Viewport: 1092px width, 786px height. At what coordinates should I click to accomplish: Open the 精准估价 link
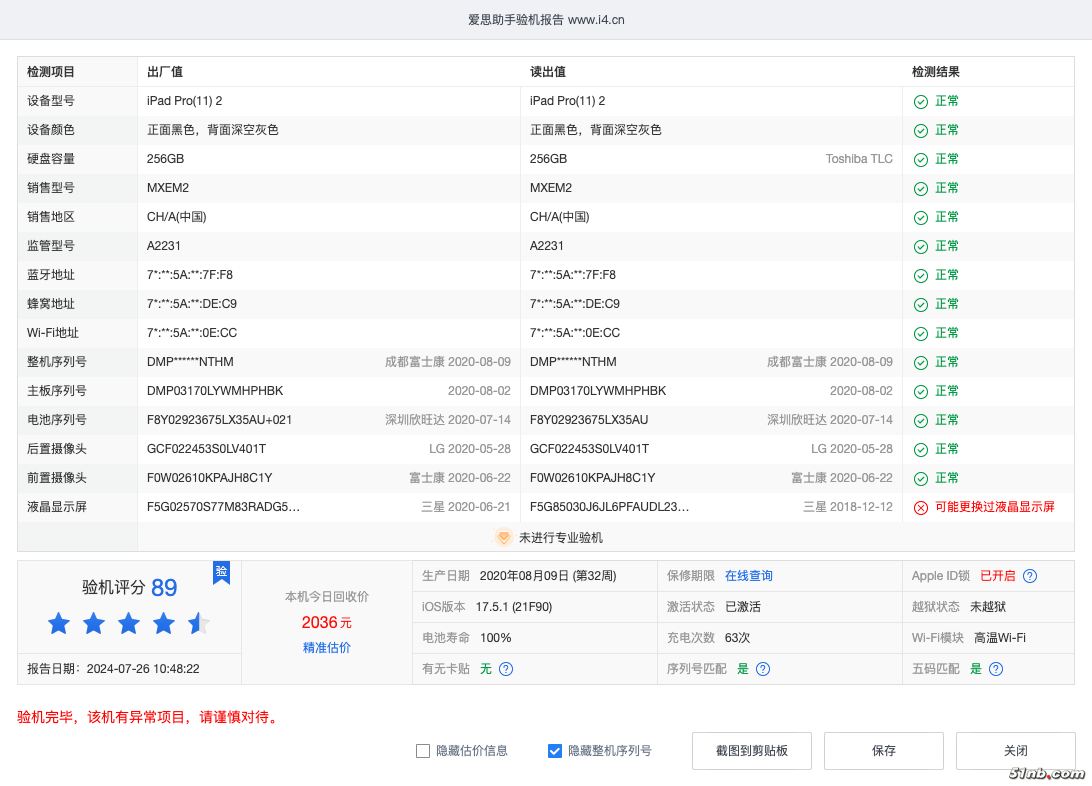327,648
